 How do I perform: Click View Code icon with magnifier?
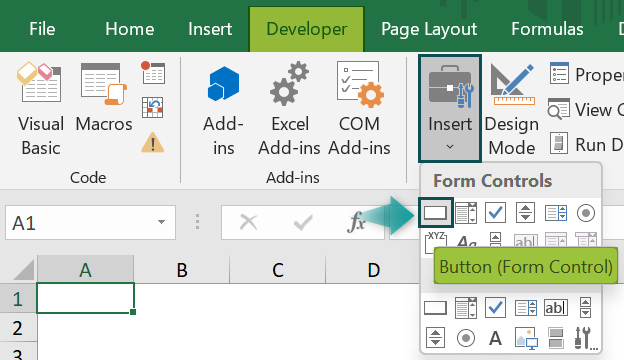(559, 109)
